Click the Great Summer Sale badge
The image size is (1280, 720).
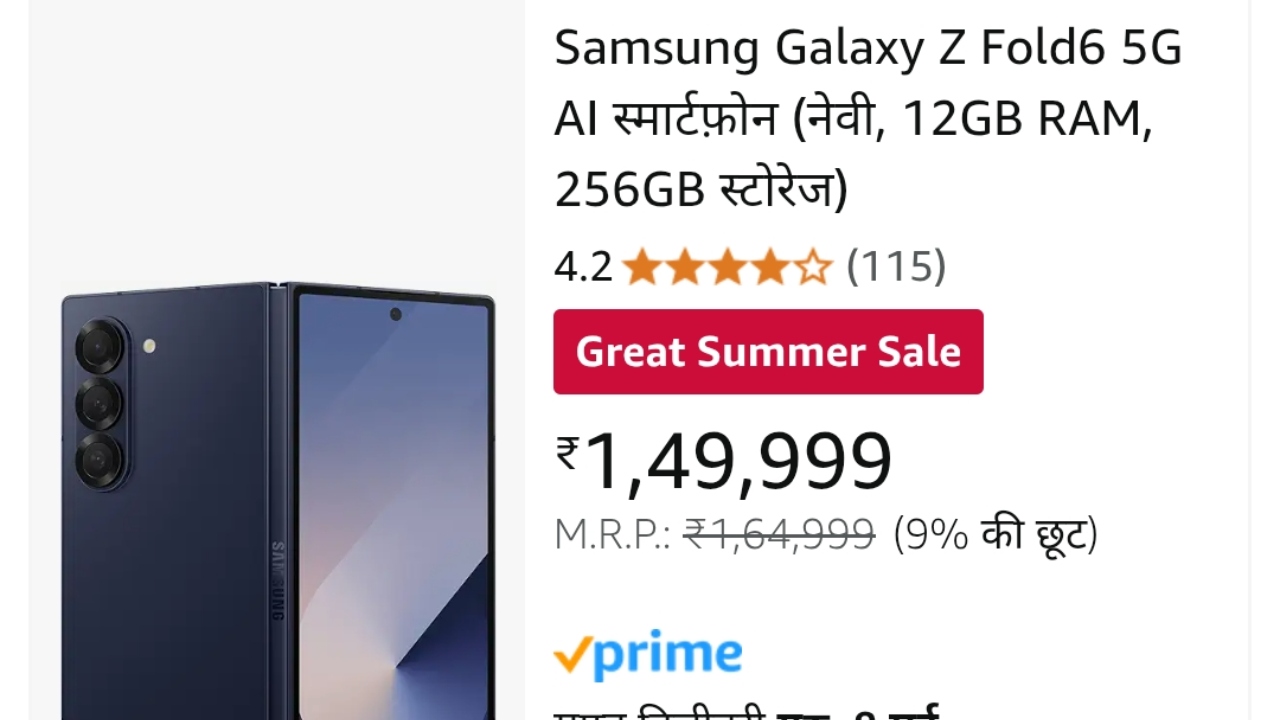tap(768, 352)
